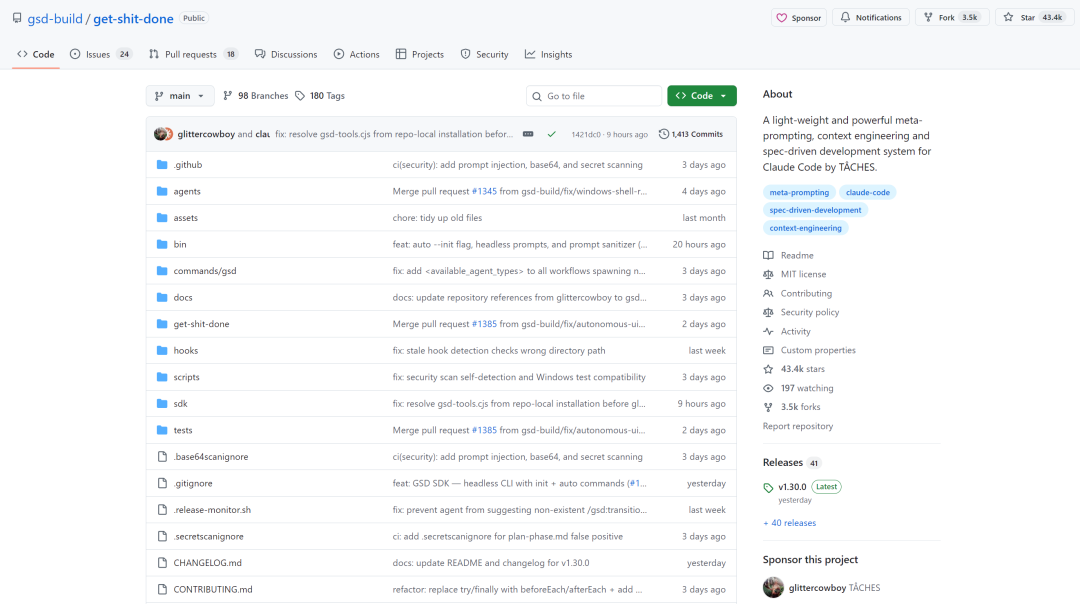Go to the Insights tab
This screenshot has width=1080, height=604.
(x=548, y=54)
